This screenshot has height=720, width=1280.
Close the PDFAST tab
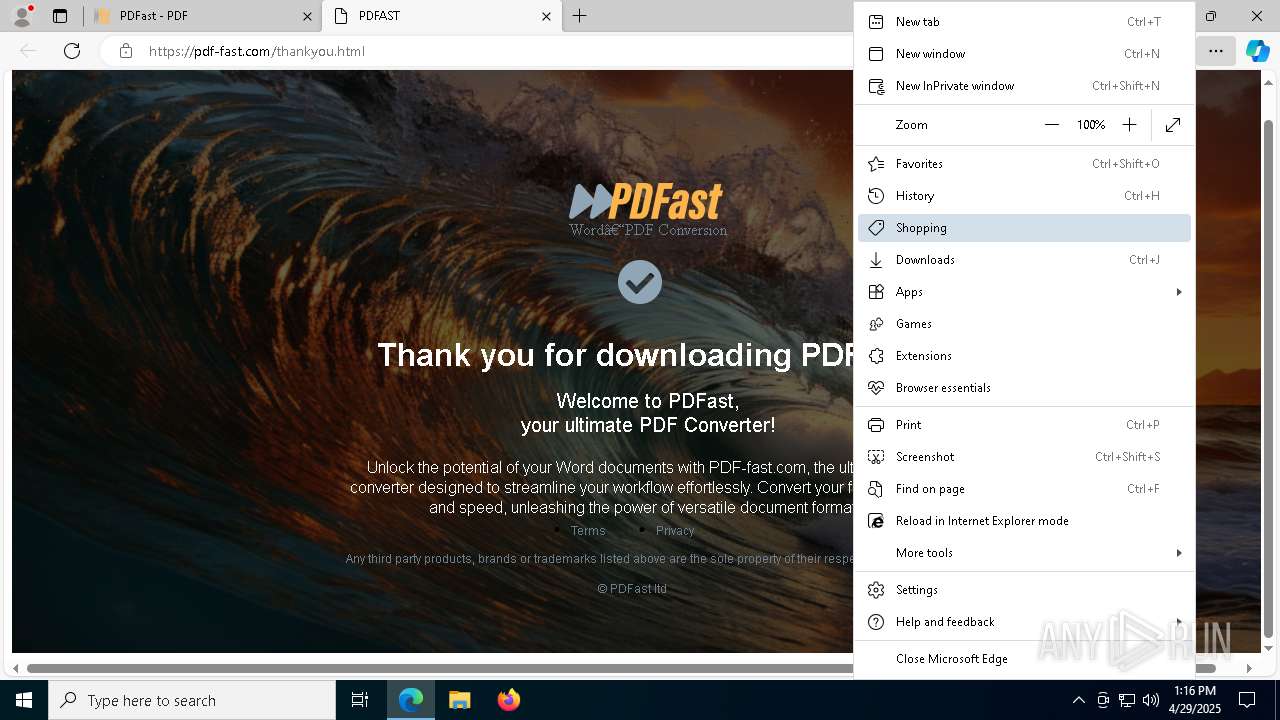coord(546,16)
